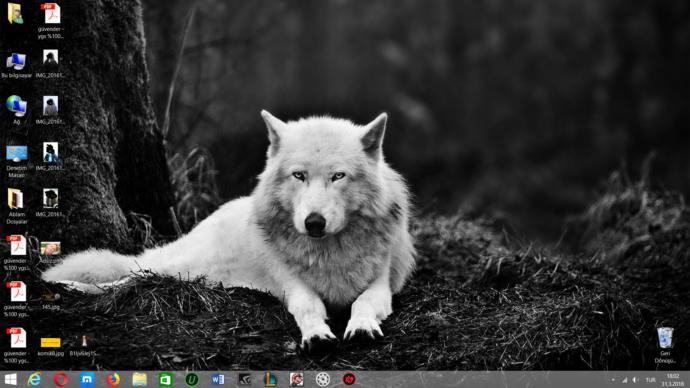The height and width of the screenshot is (388, 690).
Task: Launch Microsoft Word from taskbar
Action: tap(218, 379)
